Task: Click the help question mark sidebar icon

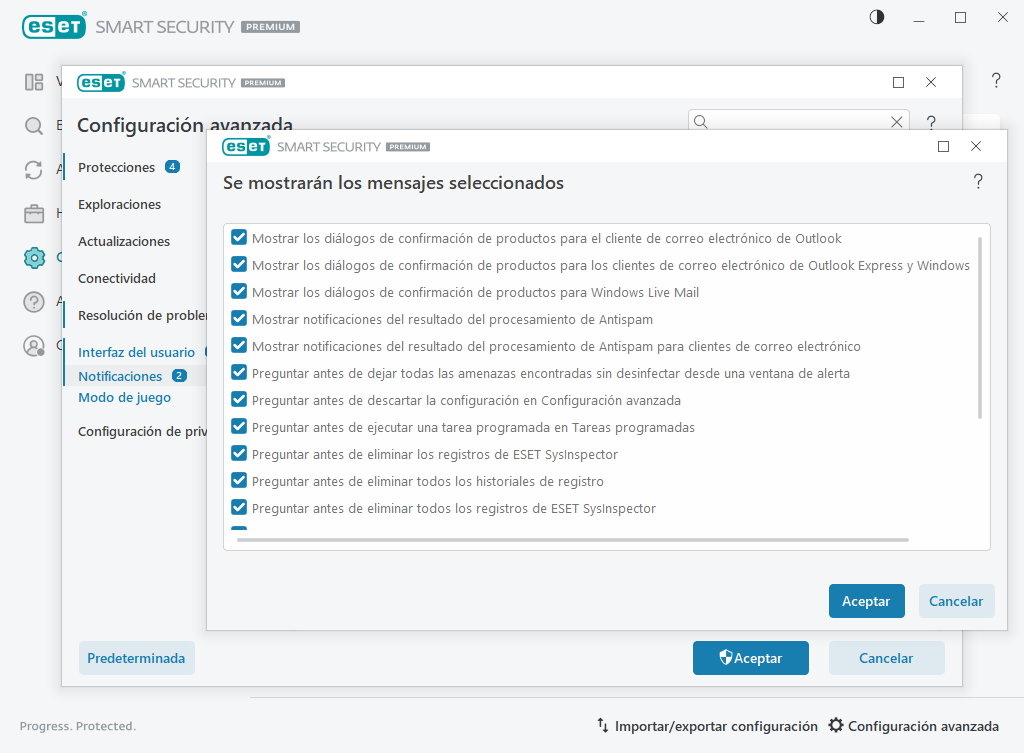Action: [x=34, y=302]
